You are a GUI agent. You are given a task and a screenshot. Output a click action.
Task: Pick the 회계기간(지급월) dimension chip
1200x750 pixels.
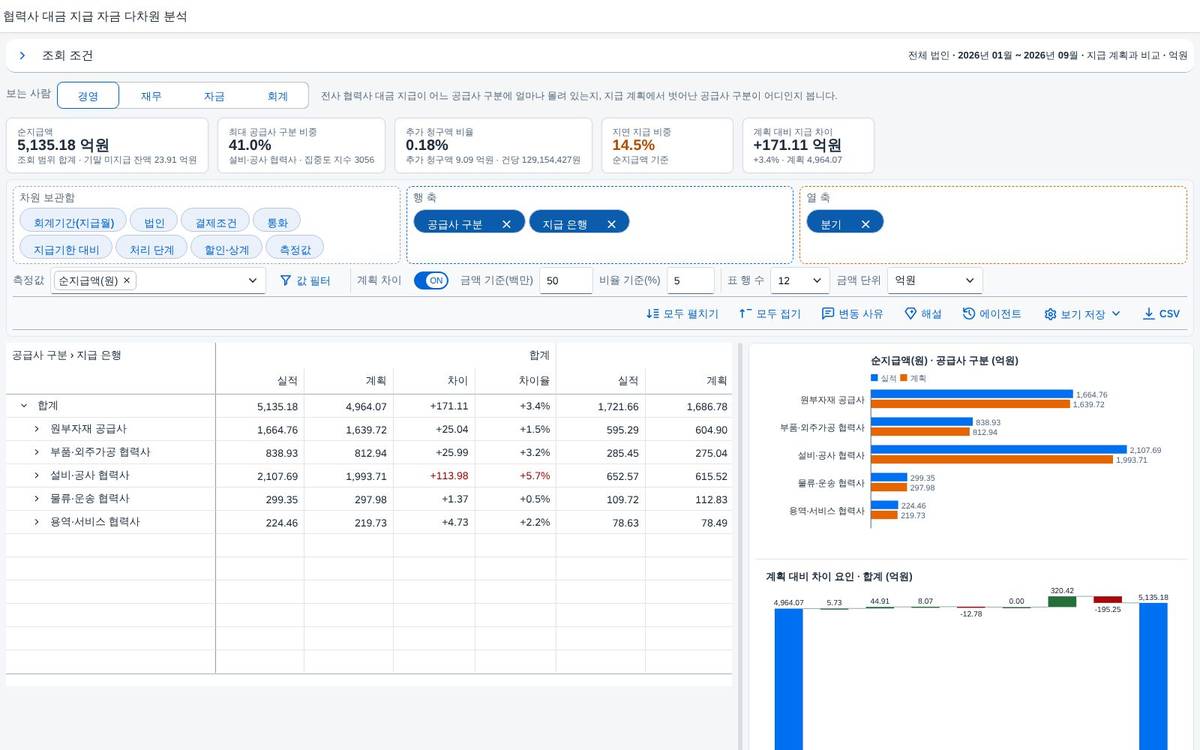(73, 222)
